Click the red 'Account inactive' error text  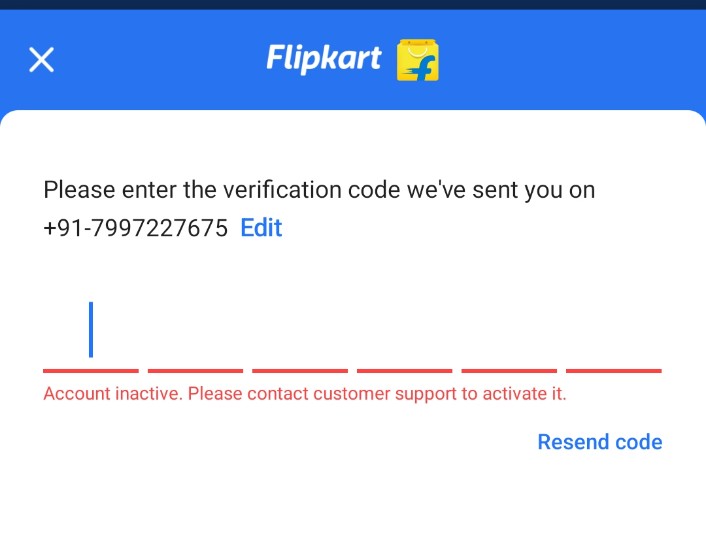coord(112,394)
